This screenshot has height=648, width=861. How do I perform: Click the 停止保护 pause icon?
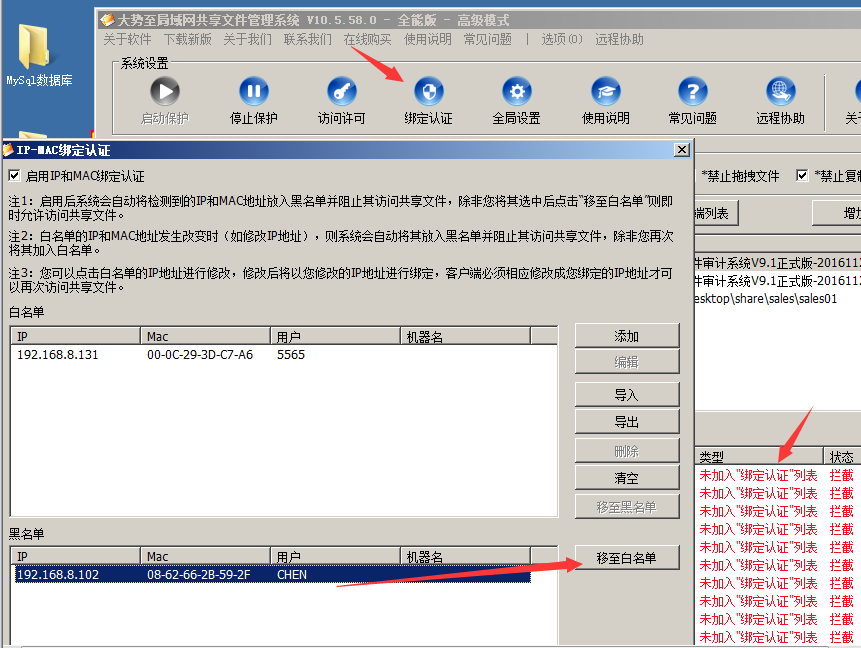[x=253, y=93]
